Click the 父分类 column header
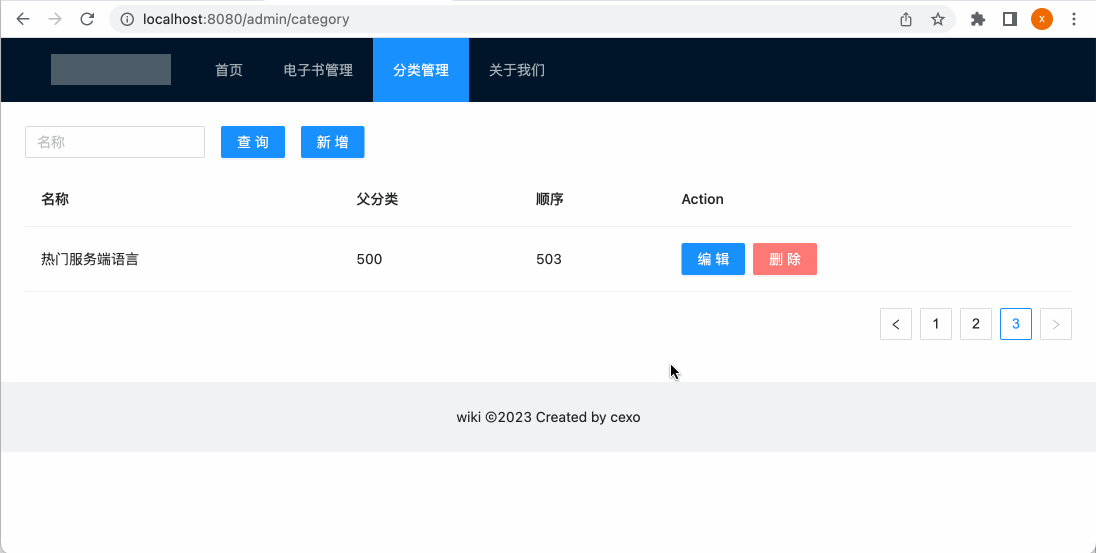This screenshot has width=1096, height=553. 377,199
